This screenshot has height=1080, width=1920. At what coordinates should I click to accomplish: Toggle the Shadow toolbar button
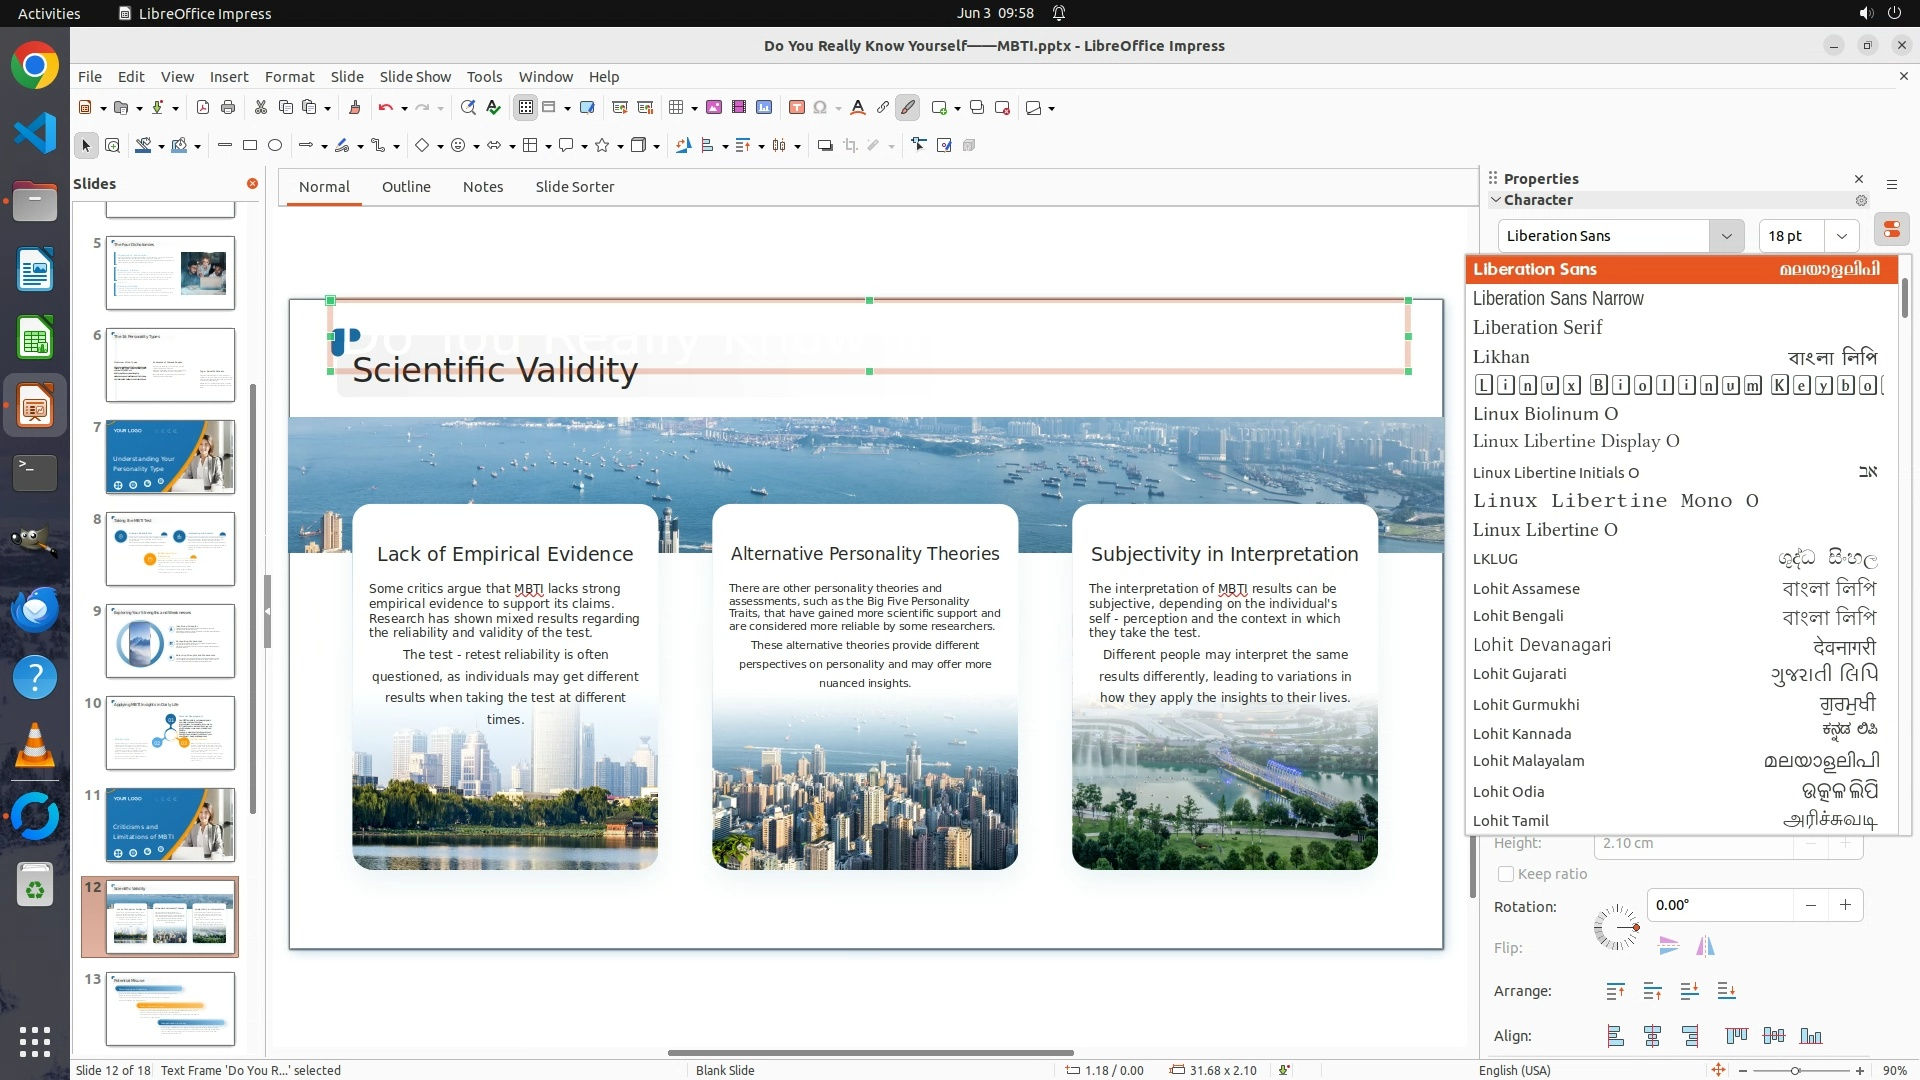825,146
